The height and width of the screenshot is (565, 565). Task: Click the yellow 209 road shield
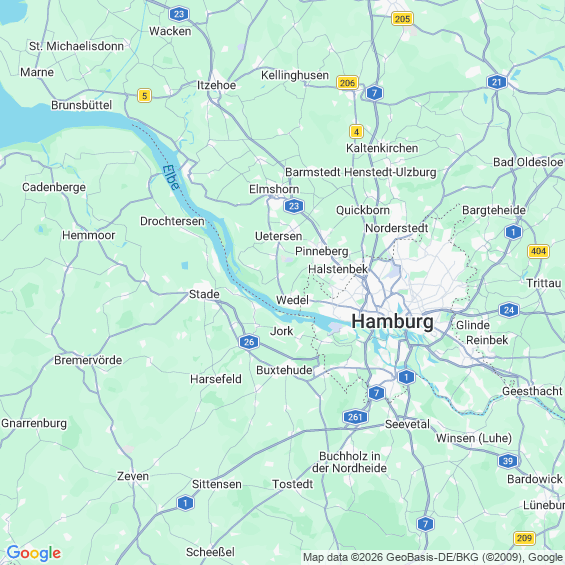[524, 538]
